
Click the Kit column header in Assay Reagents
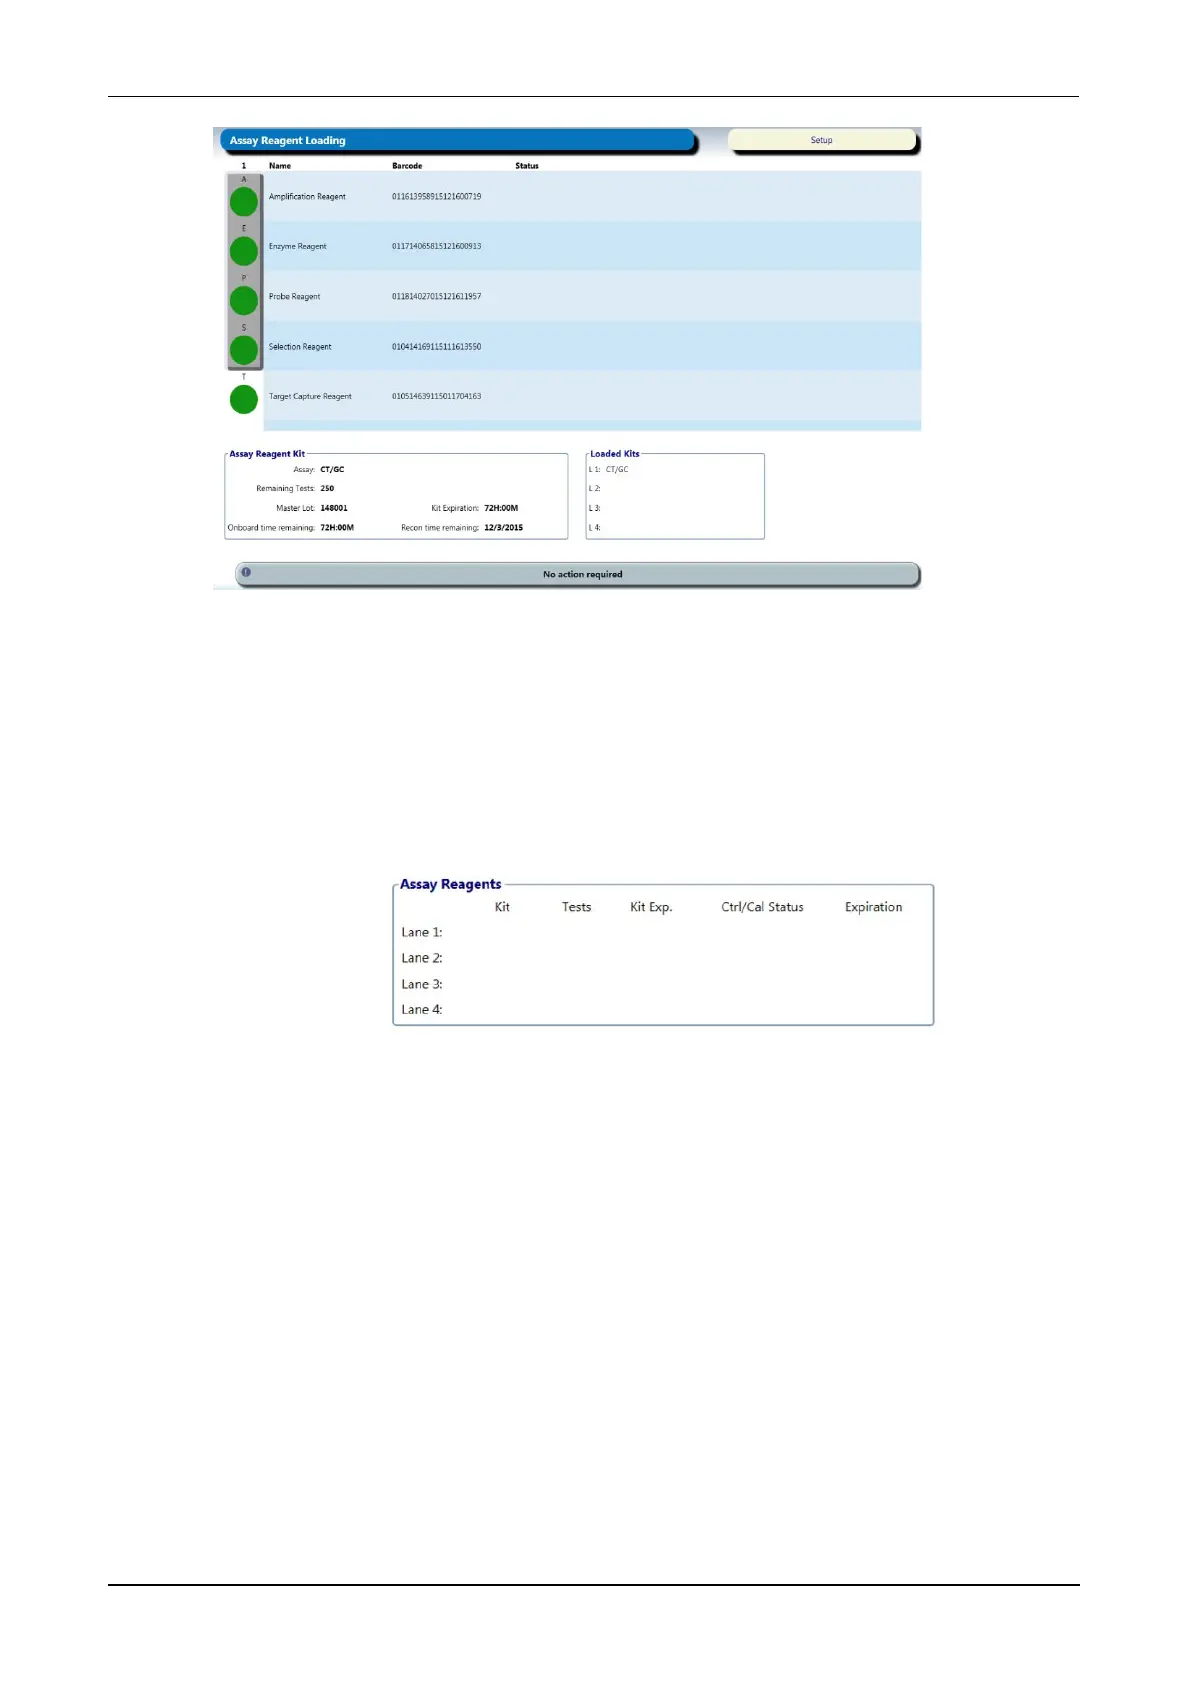502,907
